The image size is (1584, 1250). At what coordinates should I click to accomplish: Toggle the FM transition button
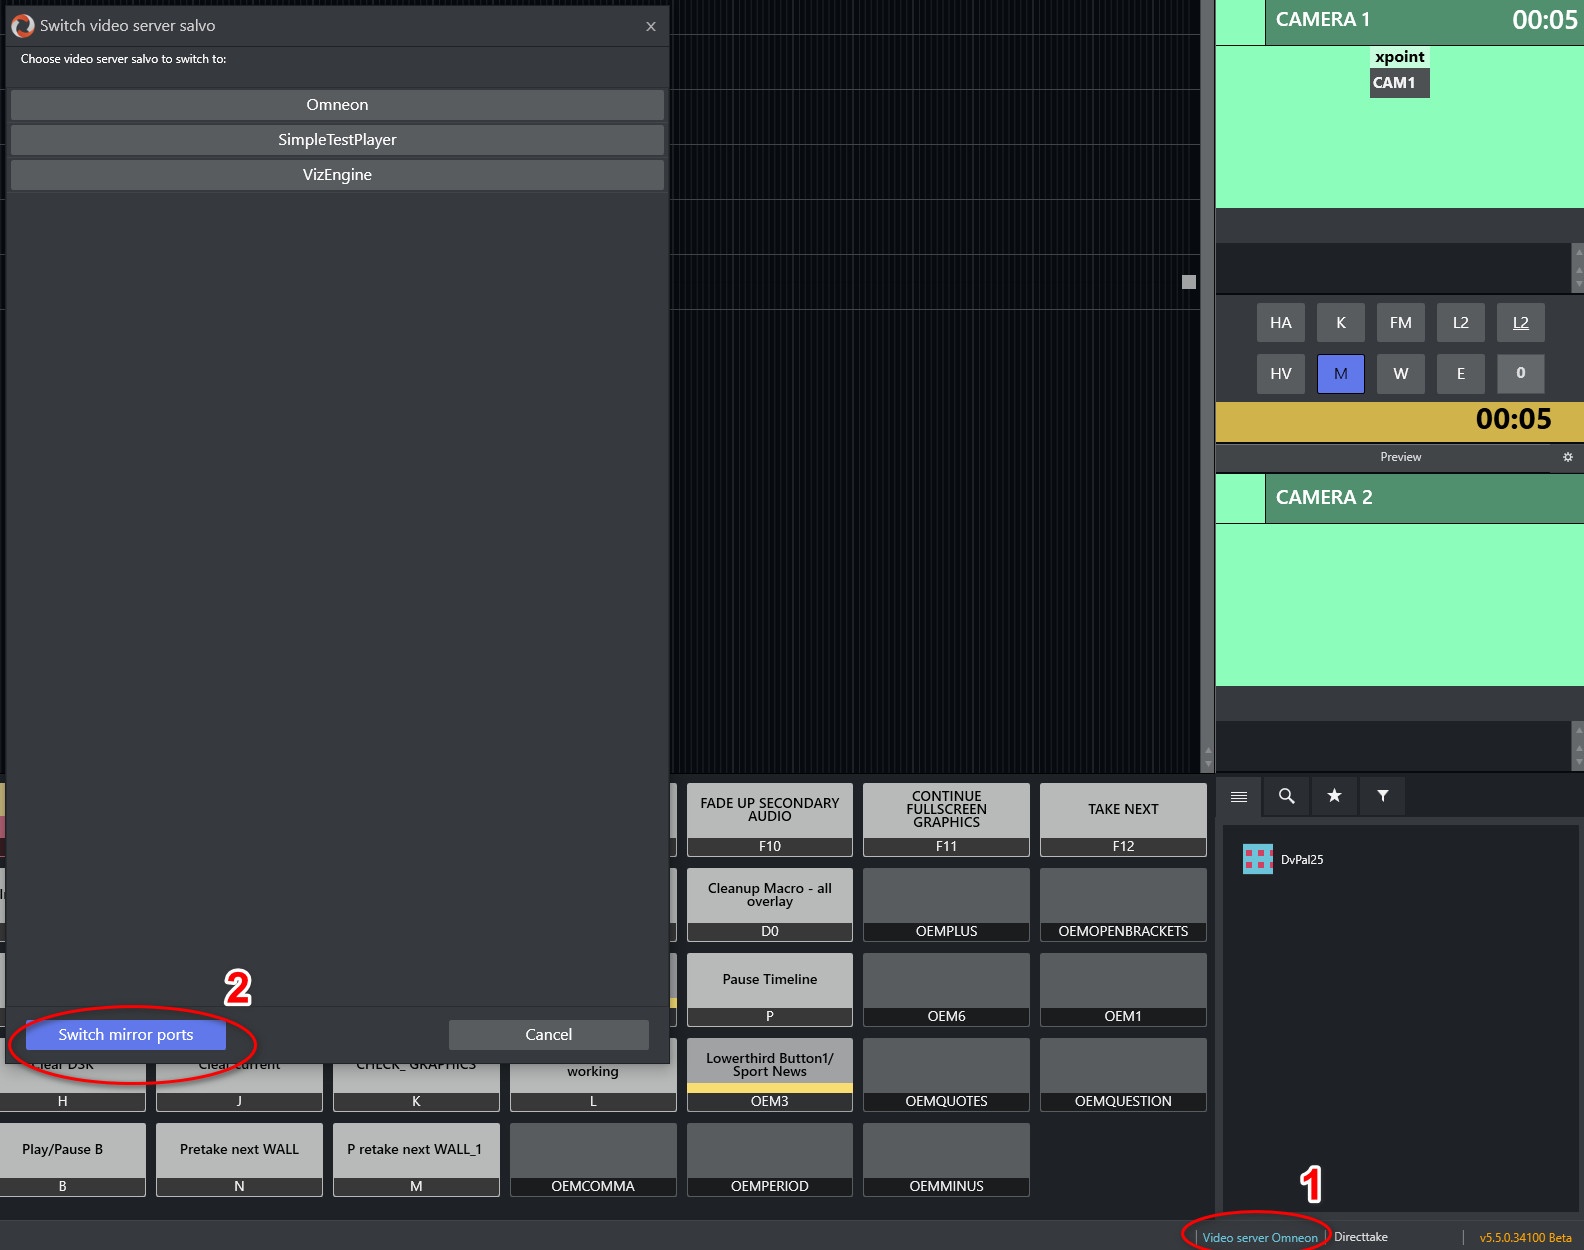(1400, 323)
